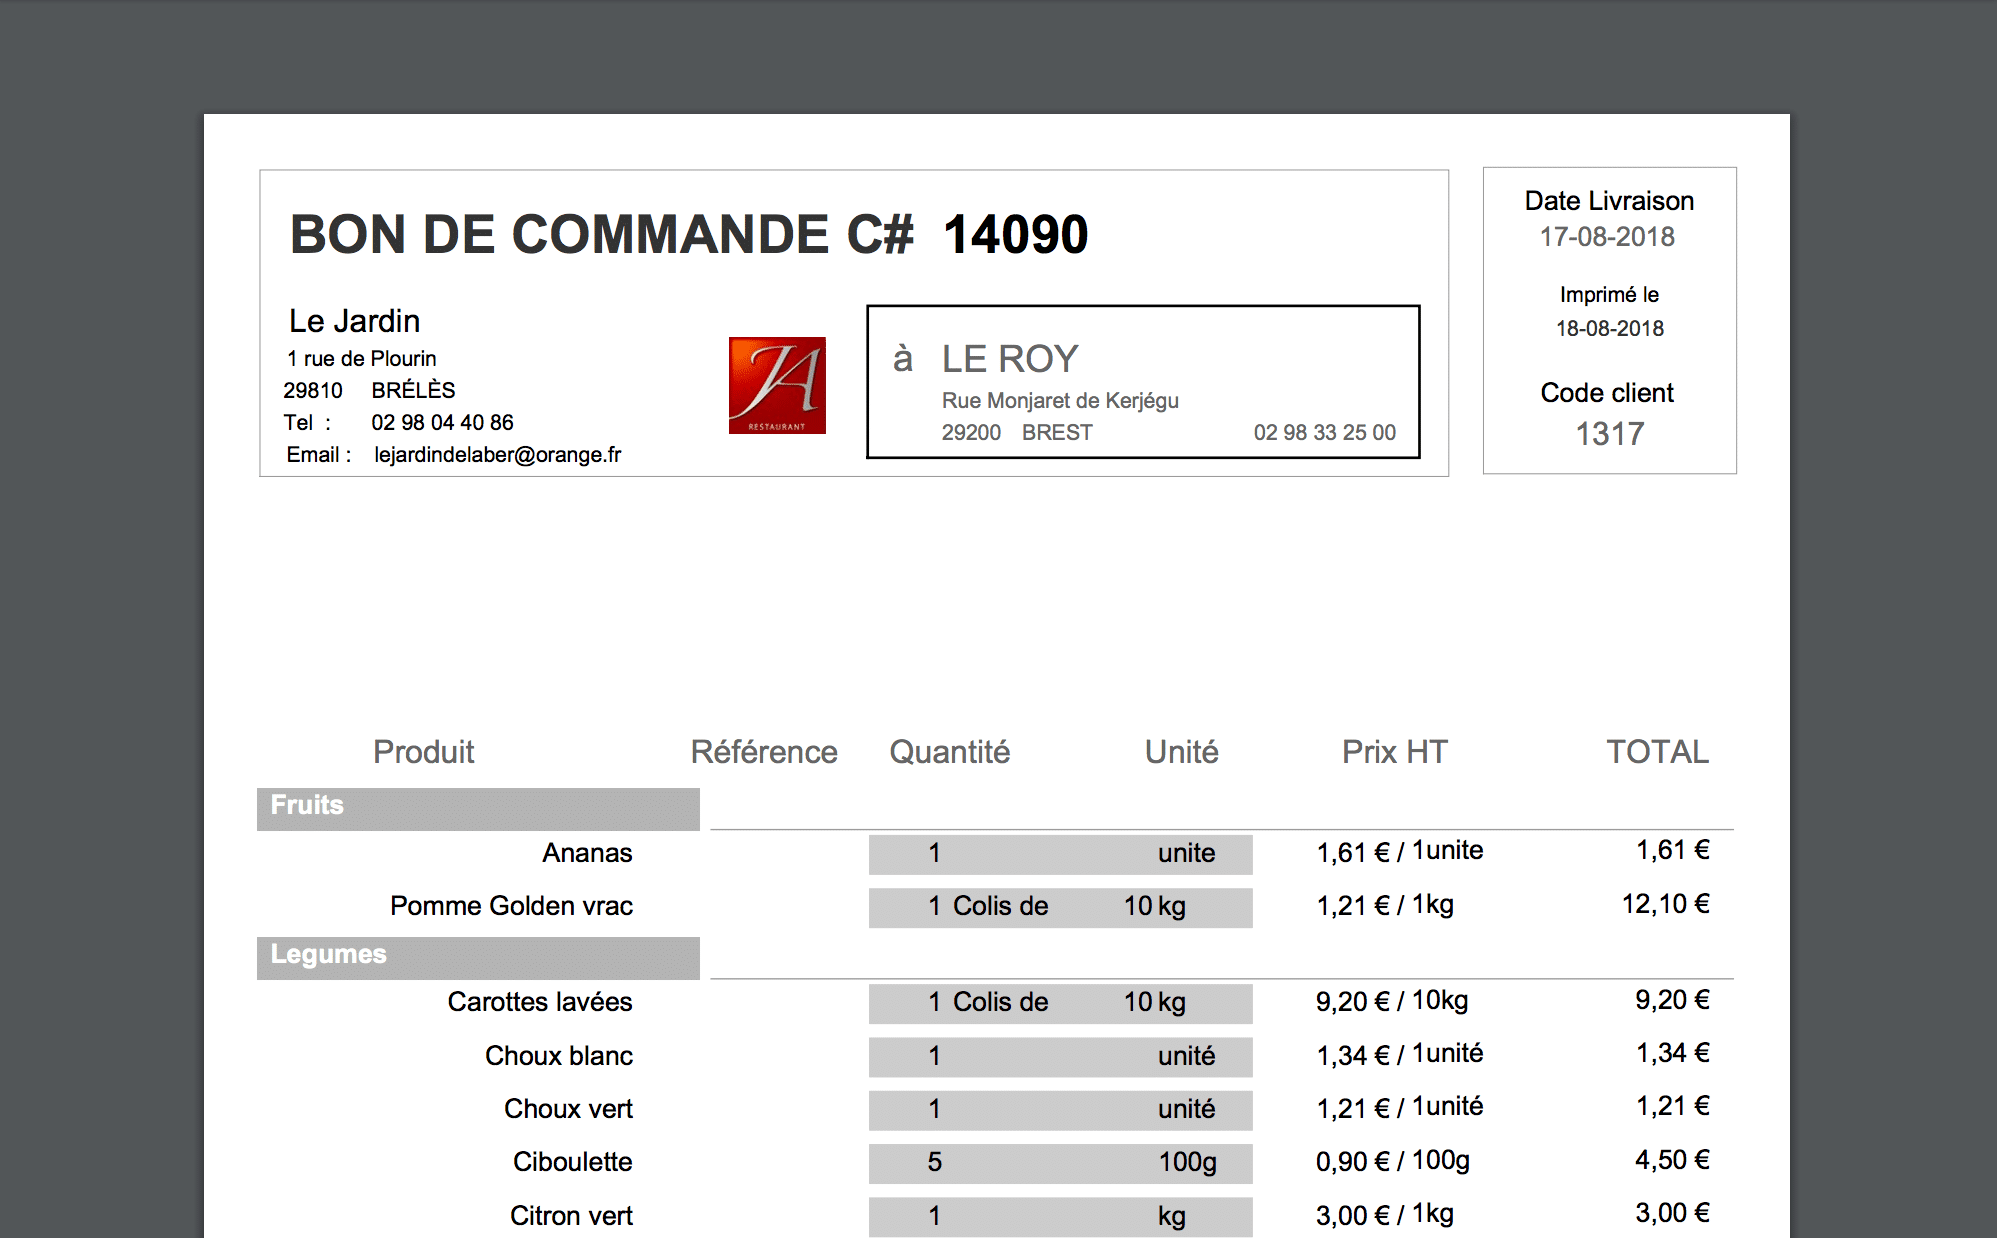The width and height of the screenshot is (1997, 1238).
Task: Click the phone number 02 98 04 40 86
Action: 442,422
